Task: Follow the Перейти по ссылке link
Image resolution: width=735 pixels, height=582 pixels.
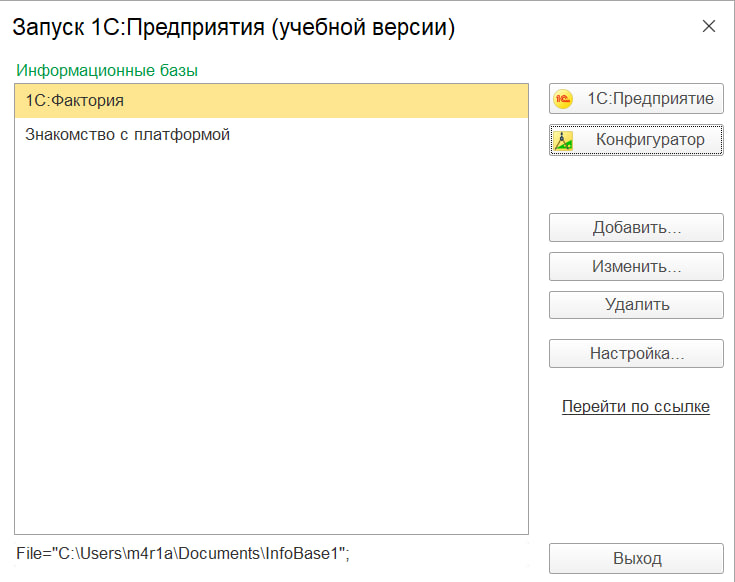Action: point(636,406)
